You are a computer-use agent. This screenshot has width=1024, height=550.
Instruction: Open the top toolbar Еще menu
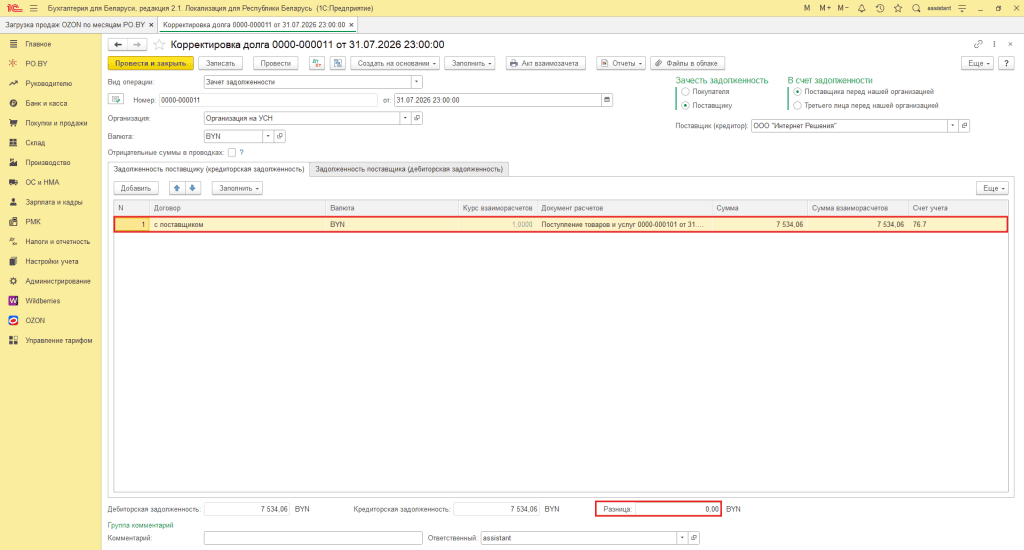(978, 63)
